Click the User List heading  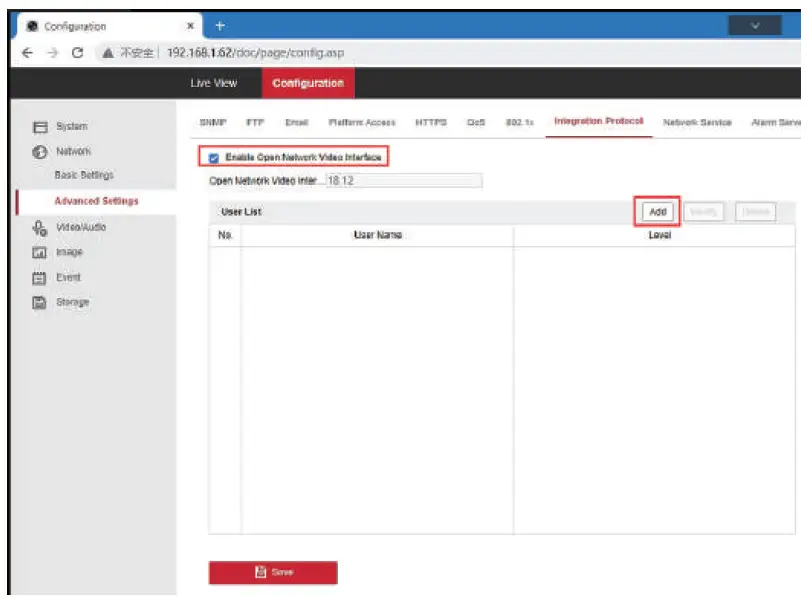241,212
